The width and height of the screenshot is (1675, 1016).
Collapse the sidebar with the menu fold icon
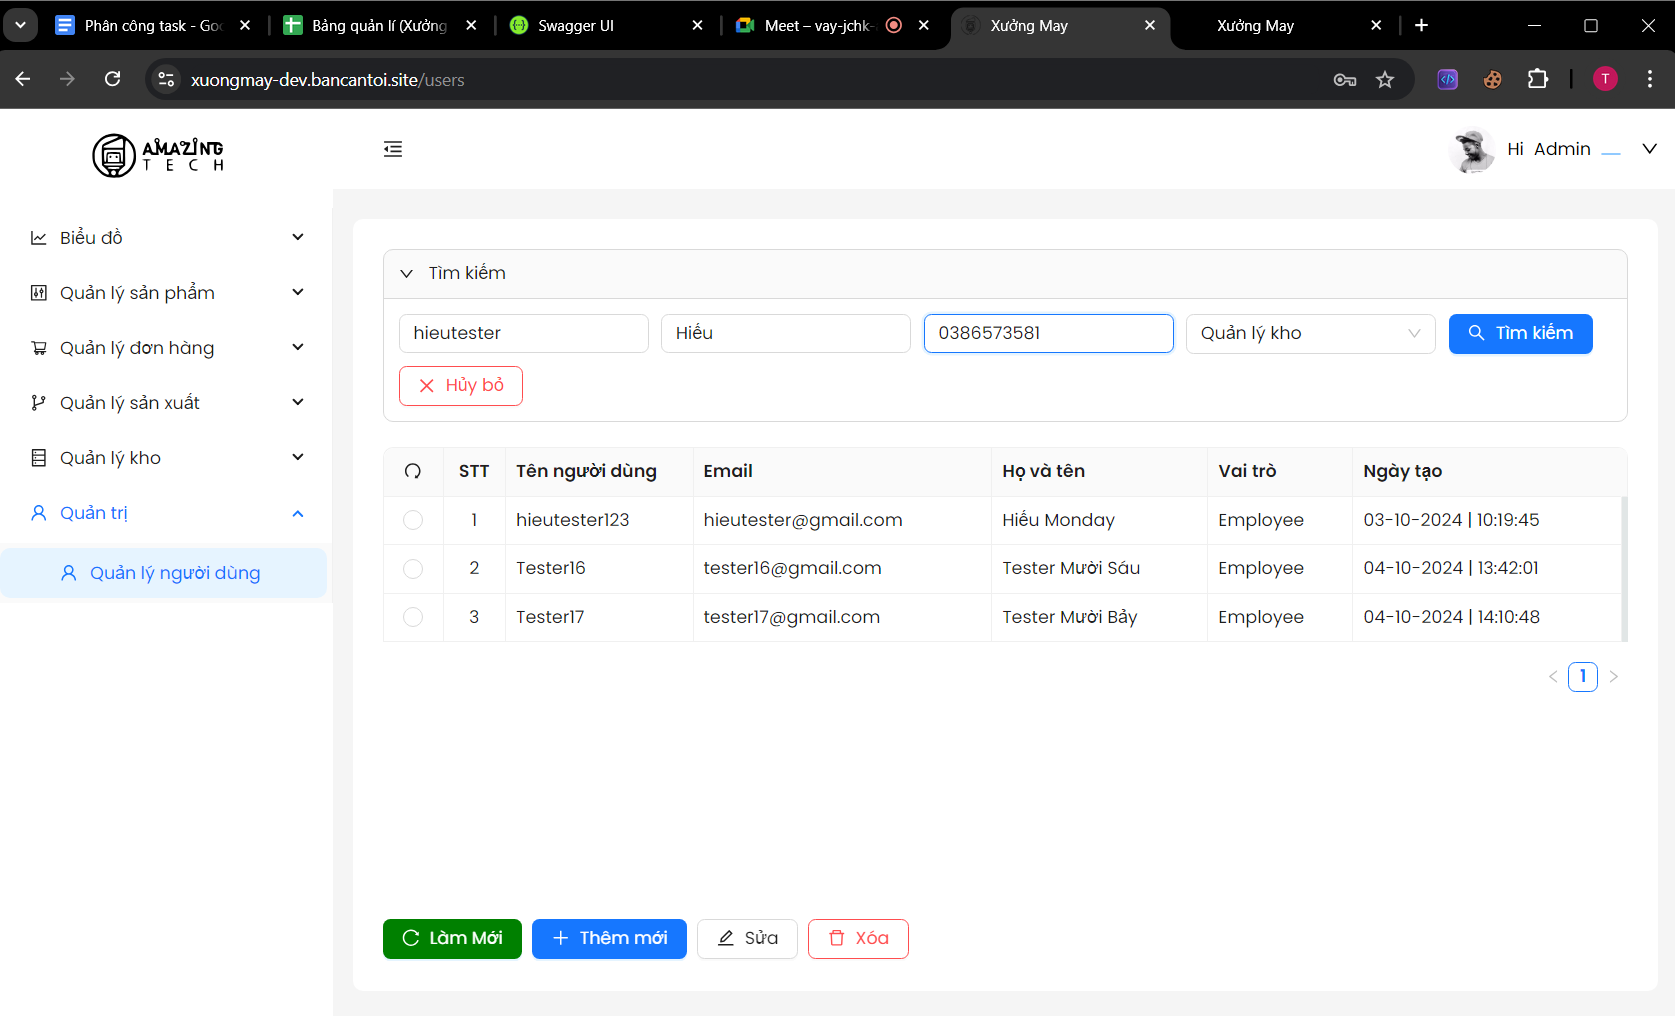[x=393, y=149]
